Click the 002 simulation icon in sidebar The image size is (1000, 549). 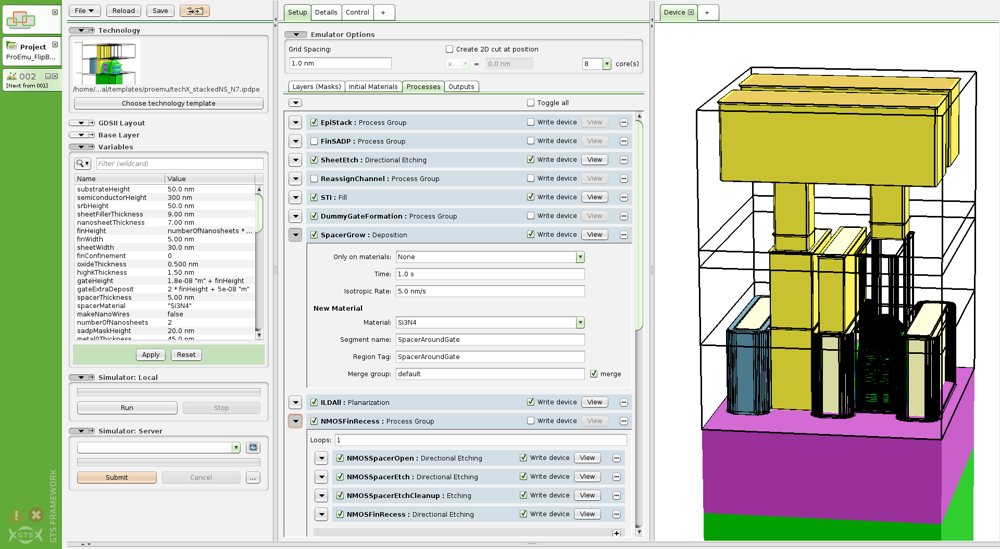pos(11,75)
